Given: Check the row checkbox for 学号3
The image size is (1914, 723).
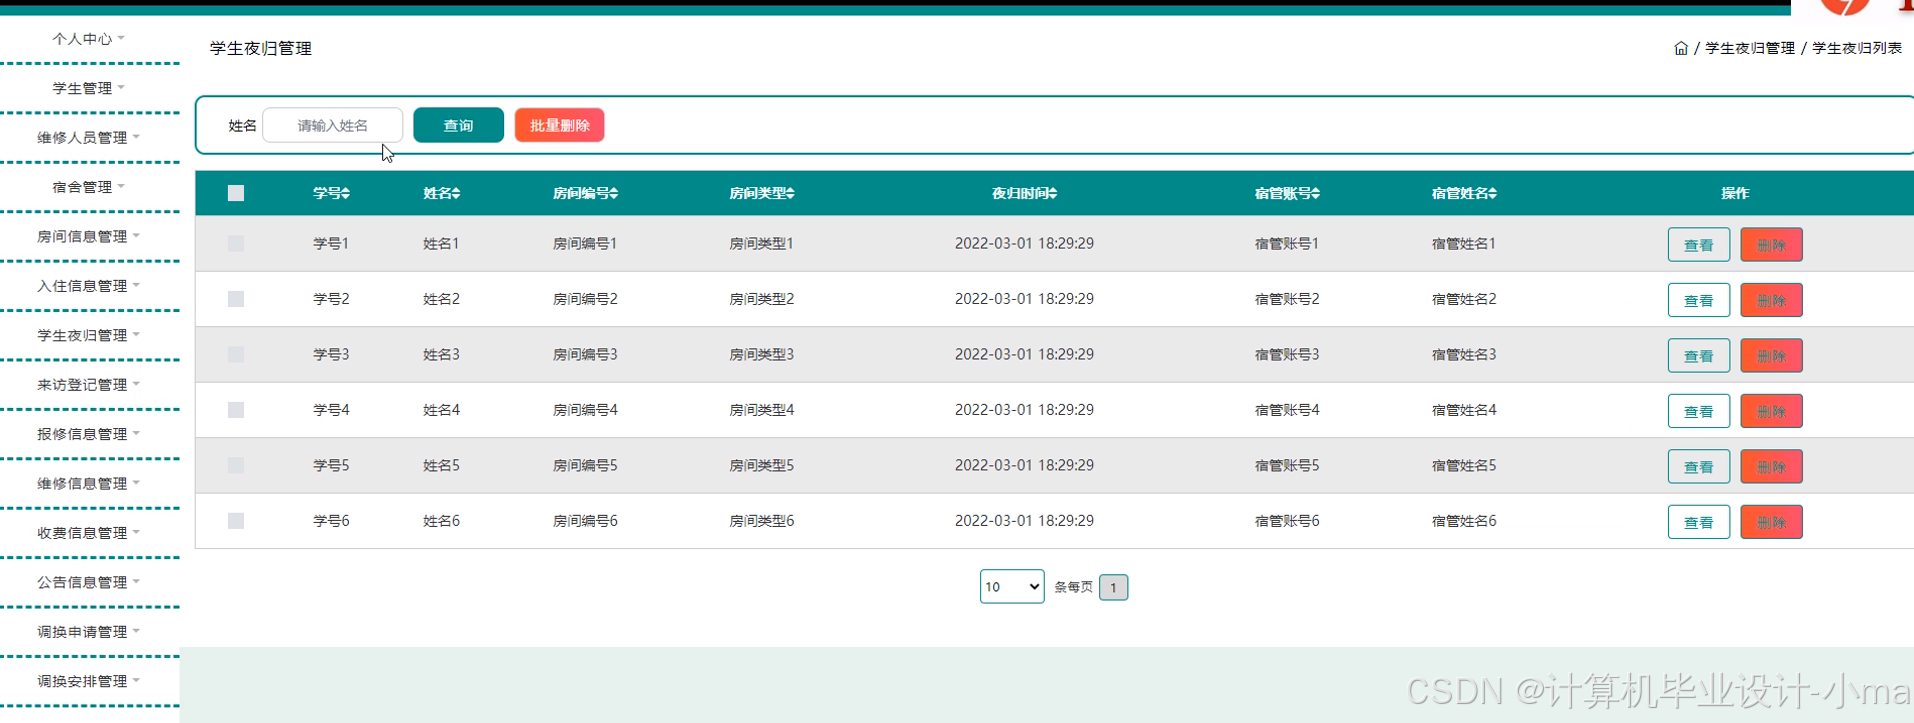Looking at the screenshot, I should coord(236,354).
